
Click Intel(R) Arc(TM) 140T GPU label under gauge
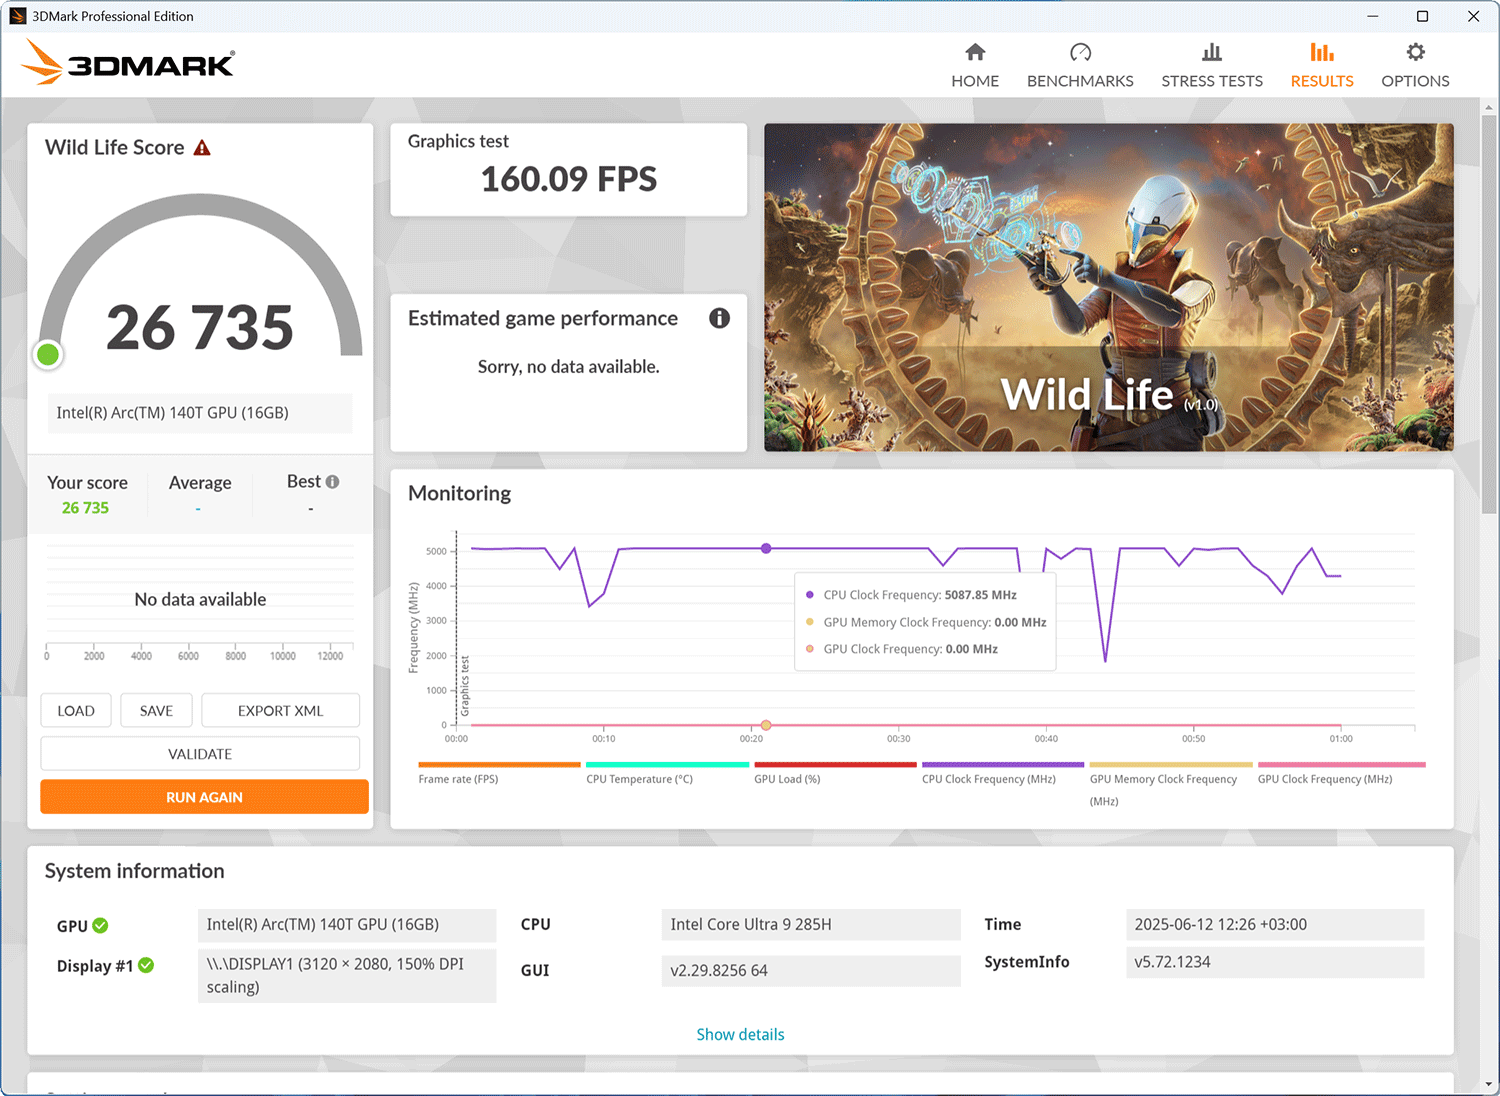[200, 413]
